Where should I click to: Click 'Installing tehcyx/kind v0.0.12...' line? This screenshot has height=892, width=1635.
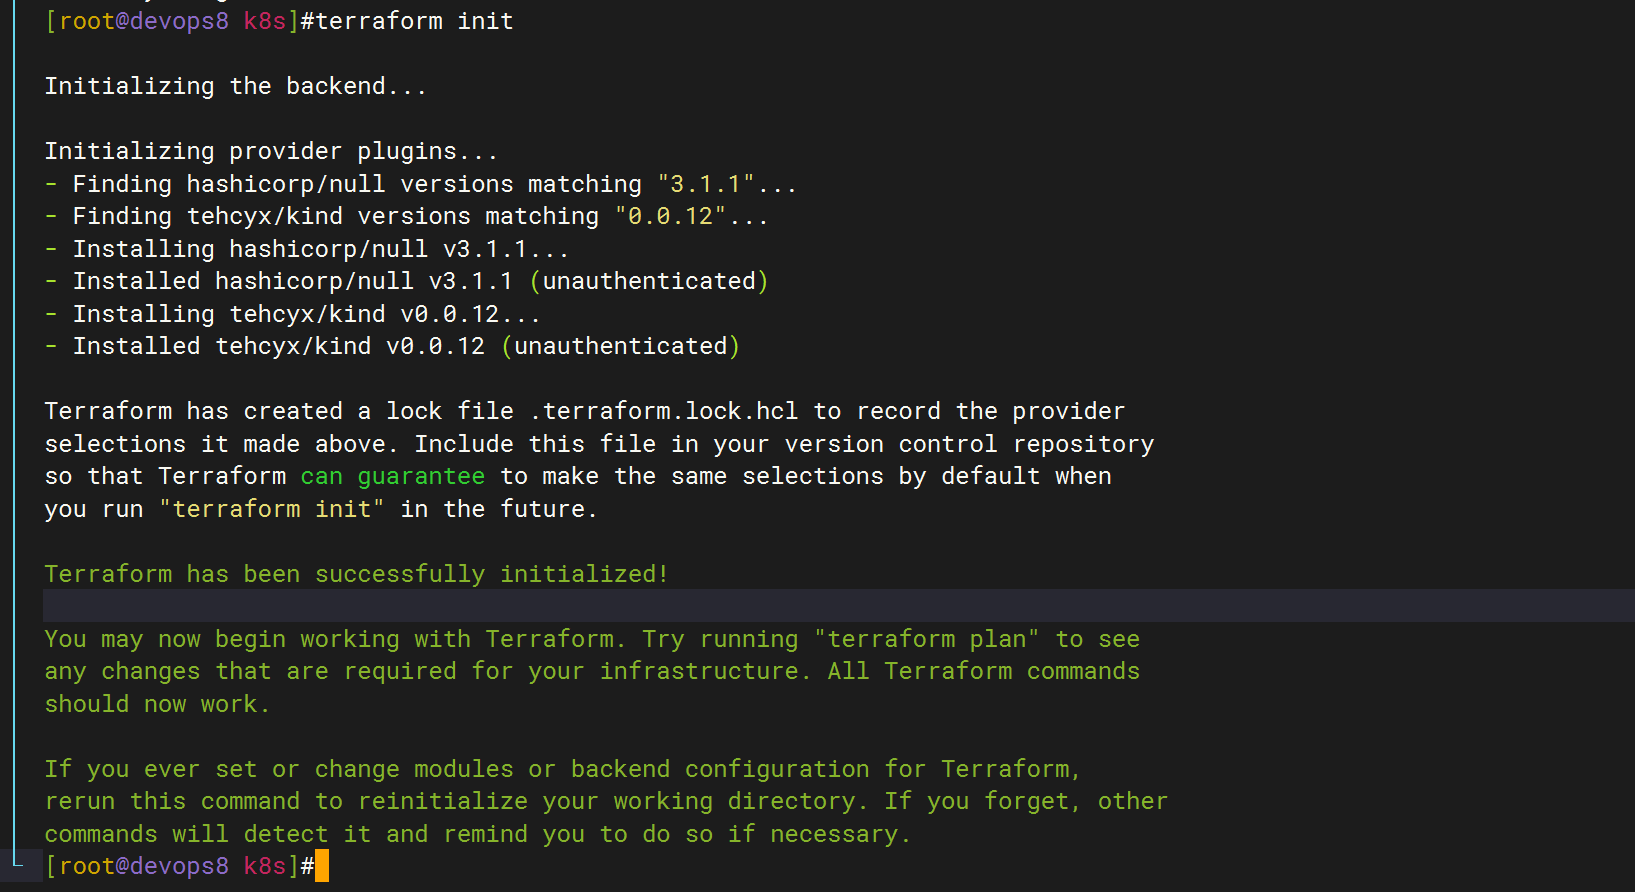point(293,314)
